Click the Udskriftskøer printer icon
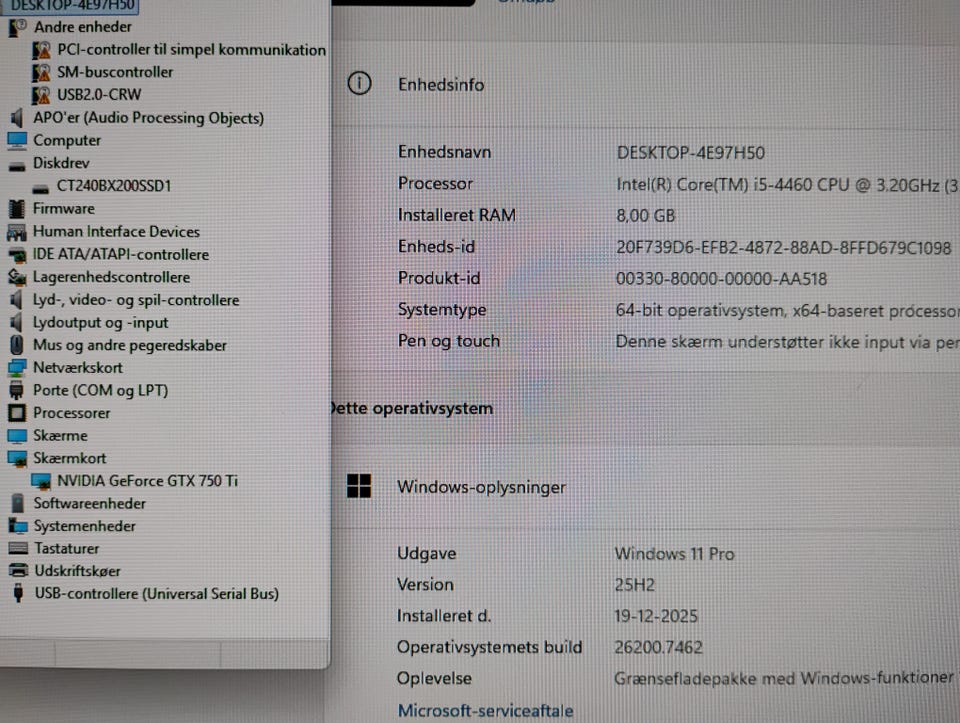 tap(18, 571)
